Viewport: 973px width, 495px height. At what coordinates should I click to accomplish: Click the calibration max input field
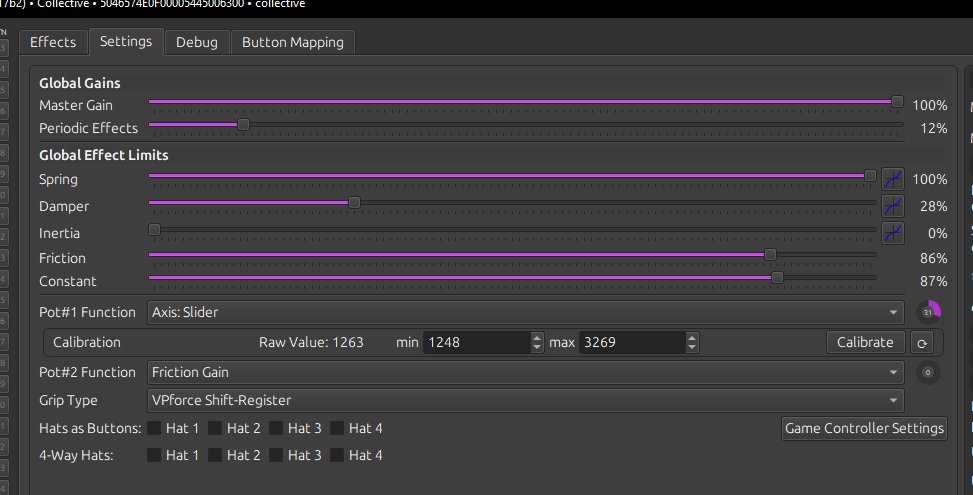(x=632, y=342)
